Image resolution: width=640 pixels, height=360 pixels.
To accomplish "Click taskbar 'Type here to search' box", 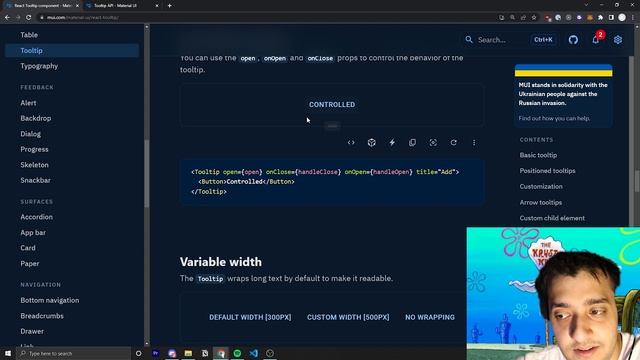I will coord(73,353).
